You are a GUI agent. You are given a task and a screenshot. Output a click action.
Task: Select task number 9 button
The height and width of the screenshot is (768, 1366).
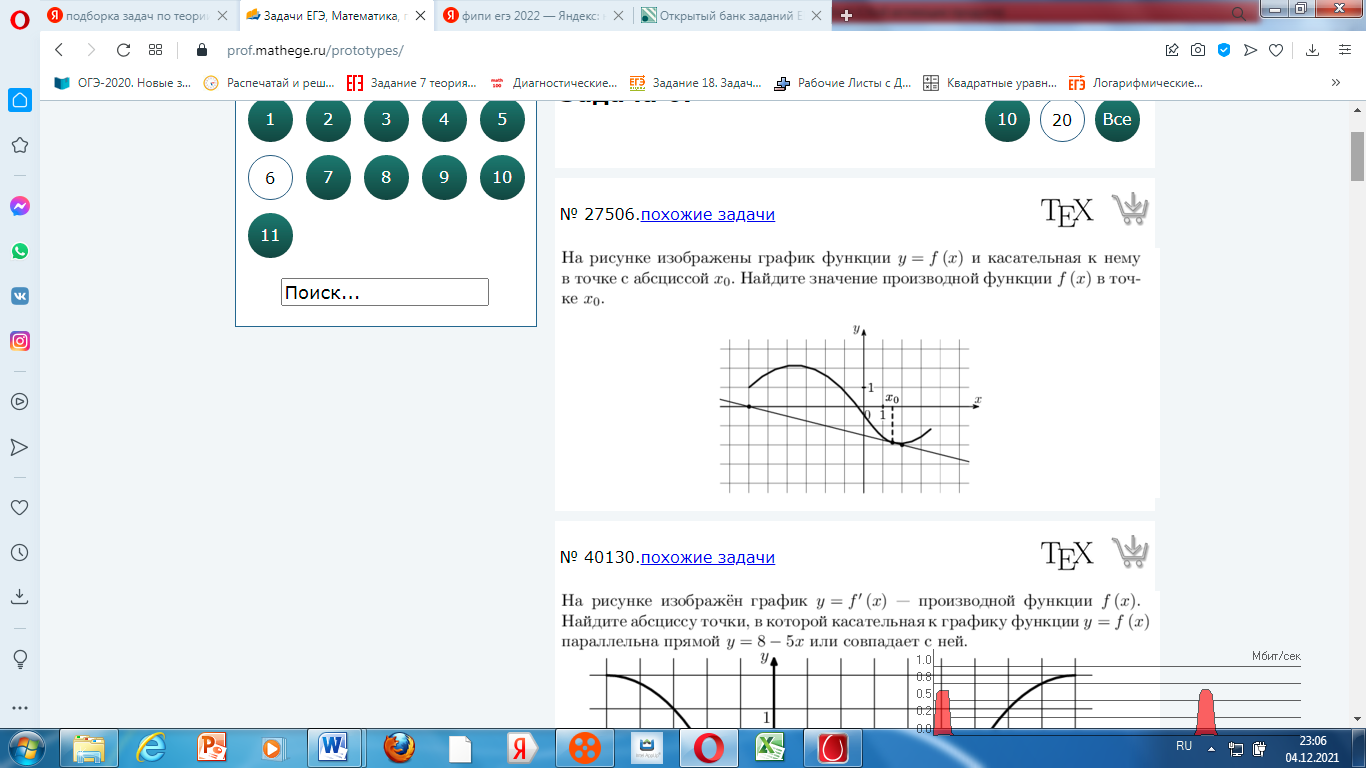click(444, 178)
